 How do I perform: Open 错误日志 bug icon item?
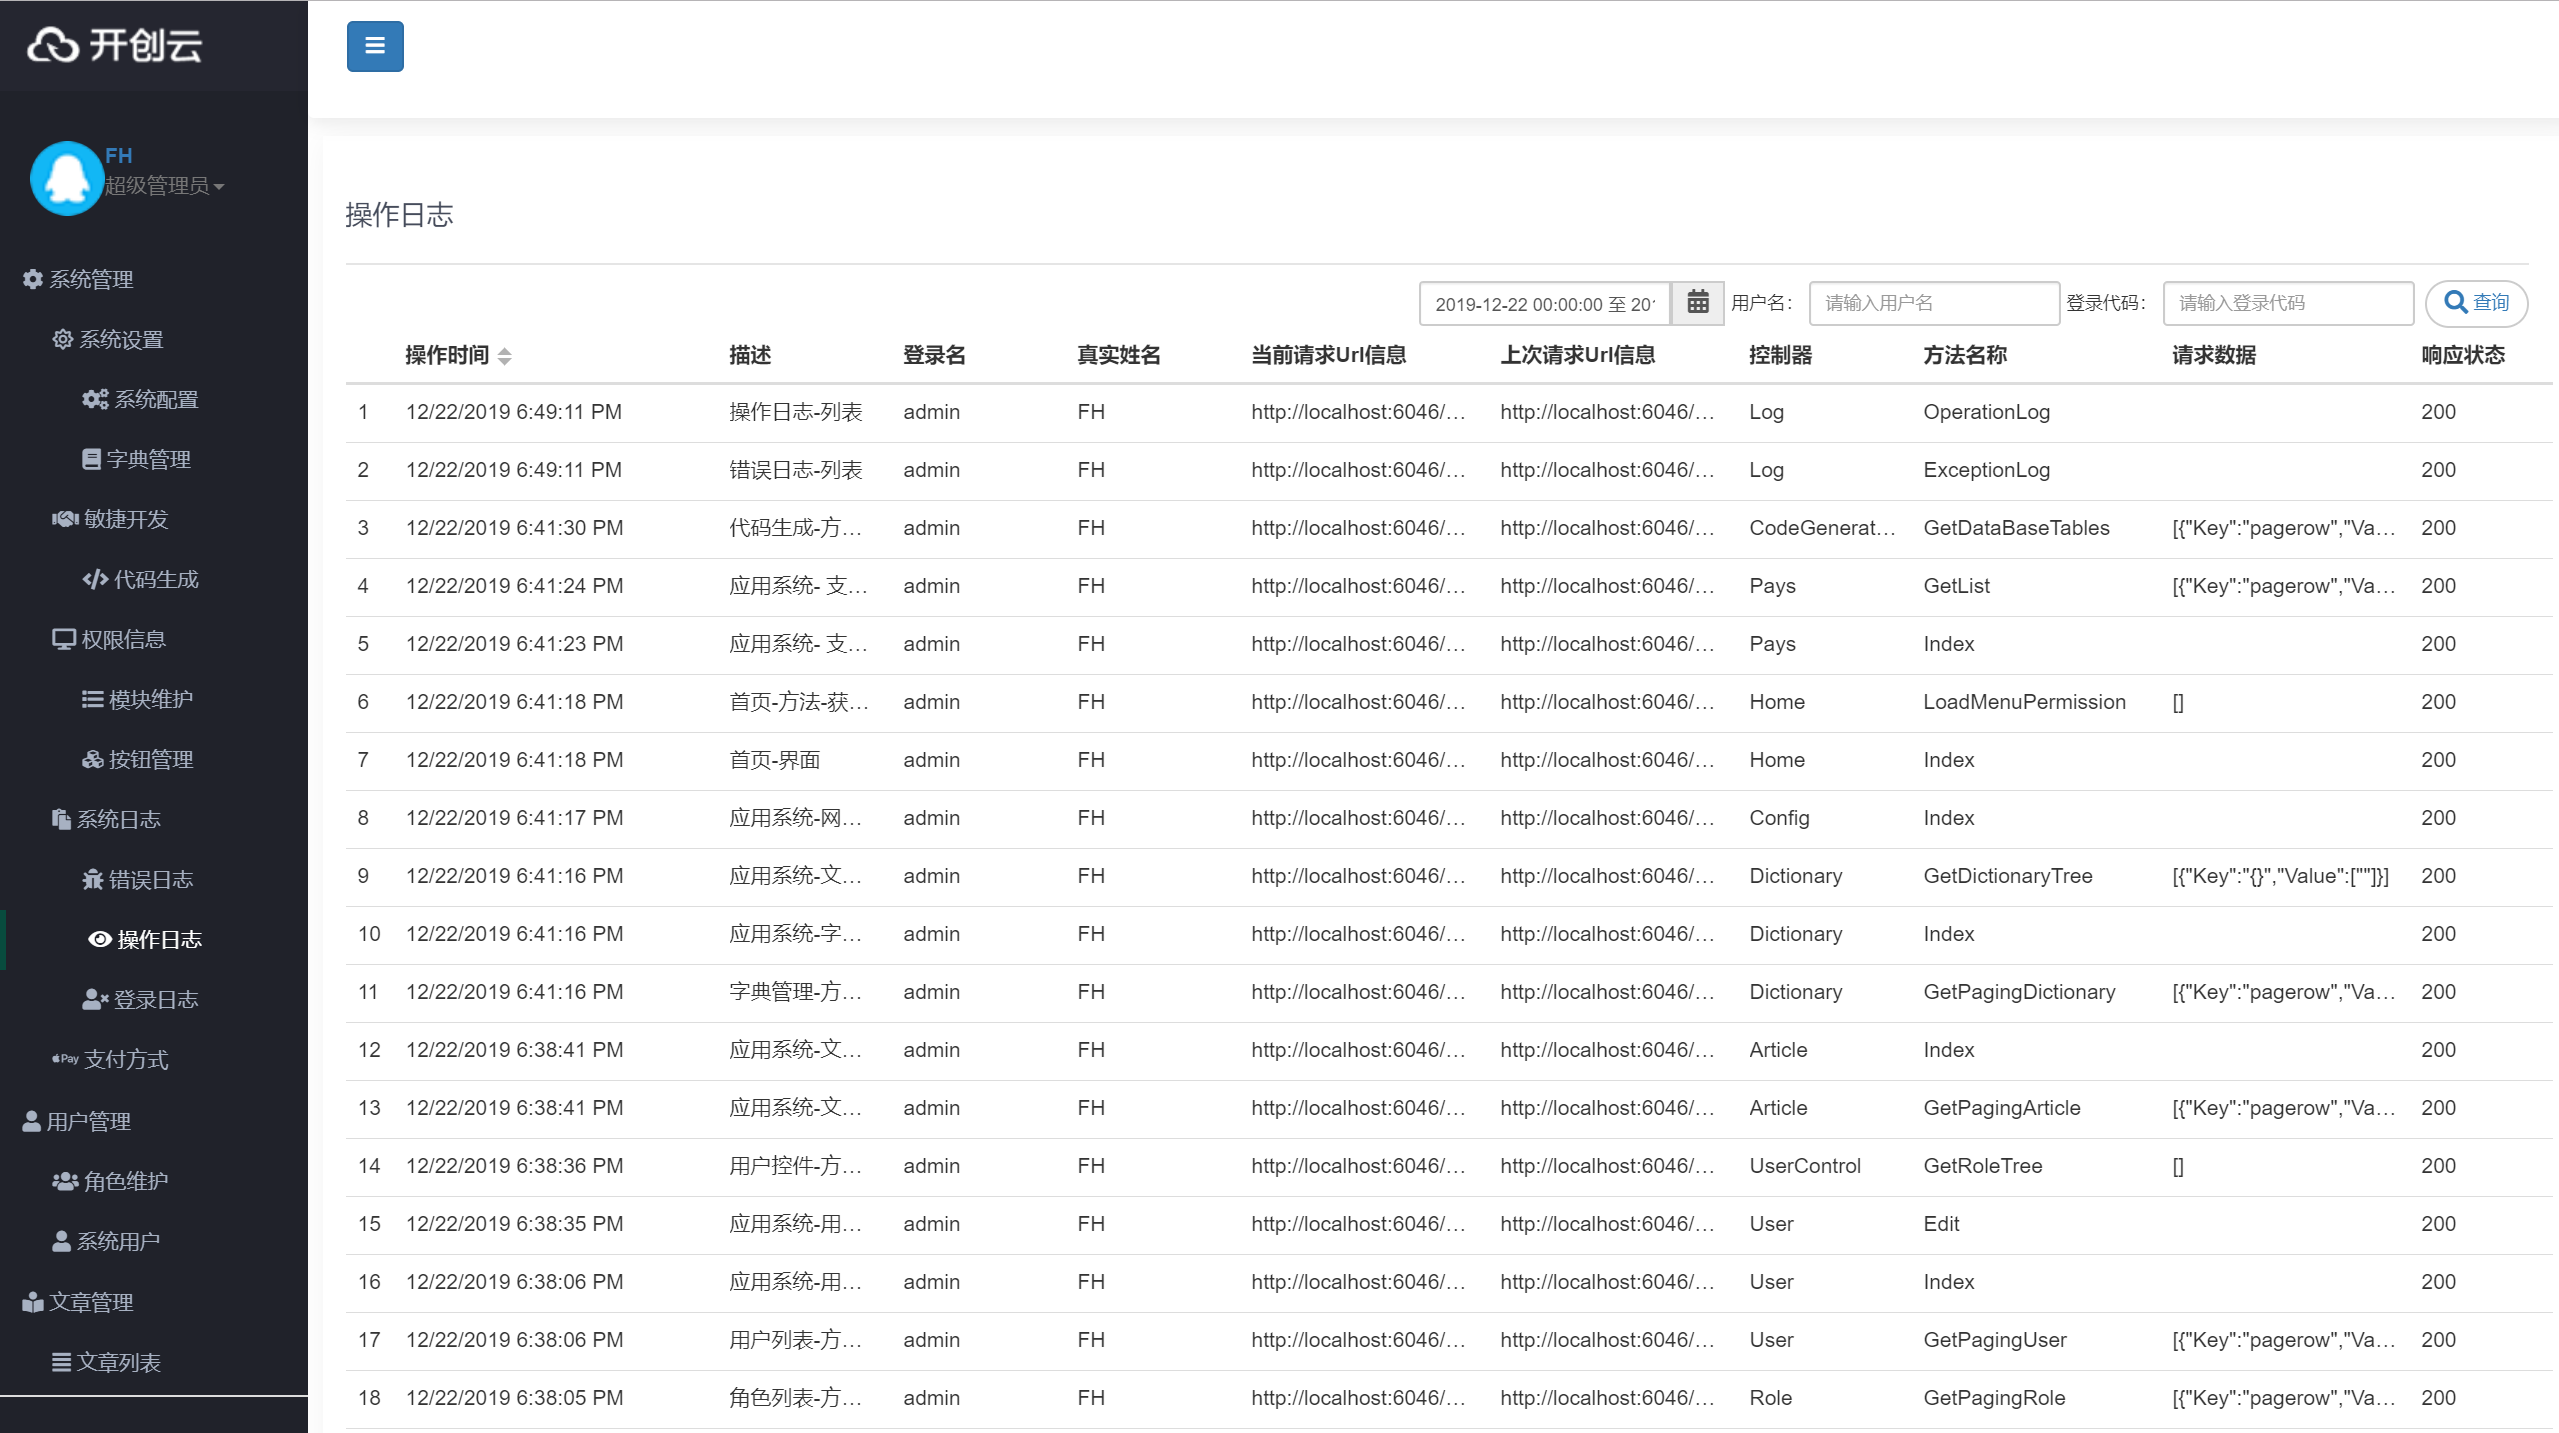(x=138, y=879)
